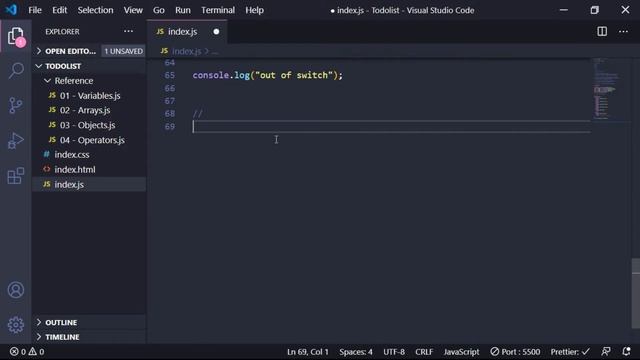The width and height of the screenshot is (640, 360).
Task: Open index.css in the explorer
Action: click(x=72, y=155)
